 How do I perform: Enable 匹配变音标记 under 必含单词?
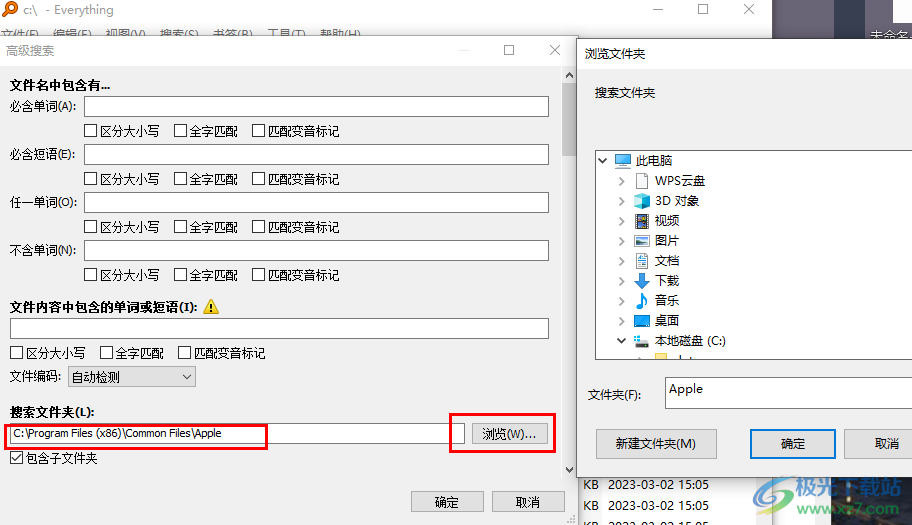(258, 131)
